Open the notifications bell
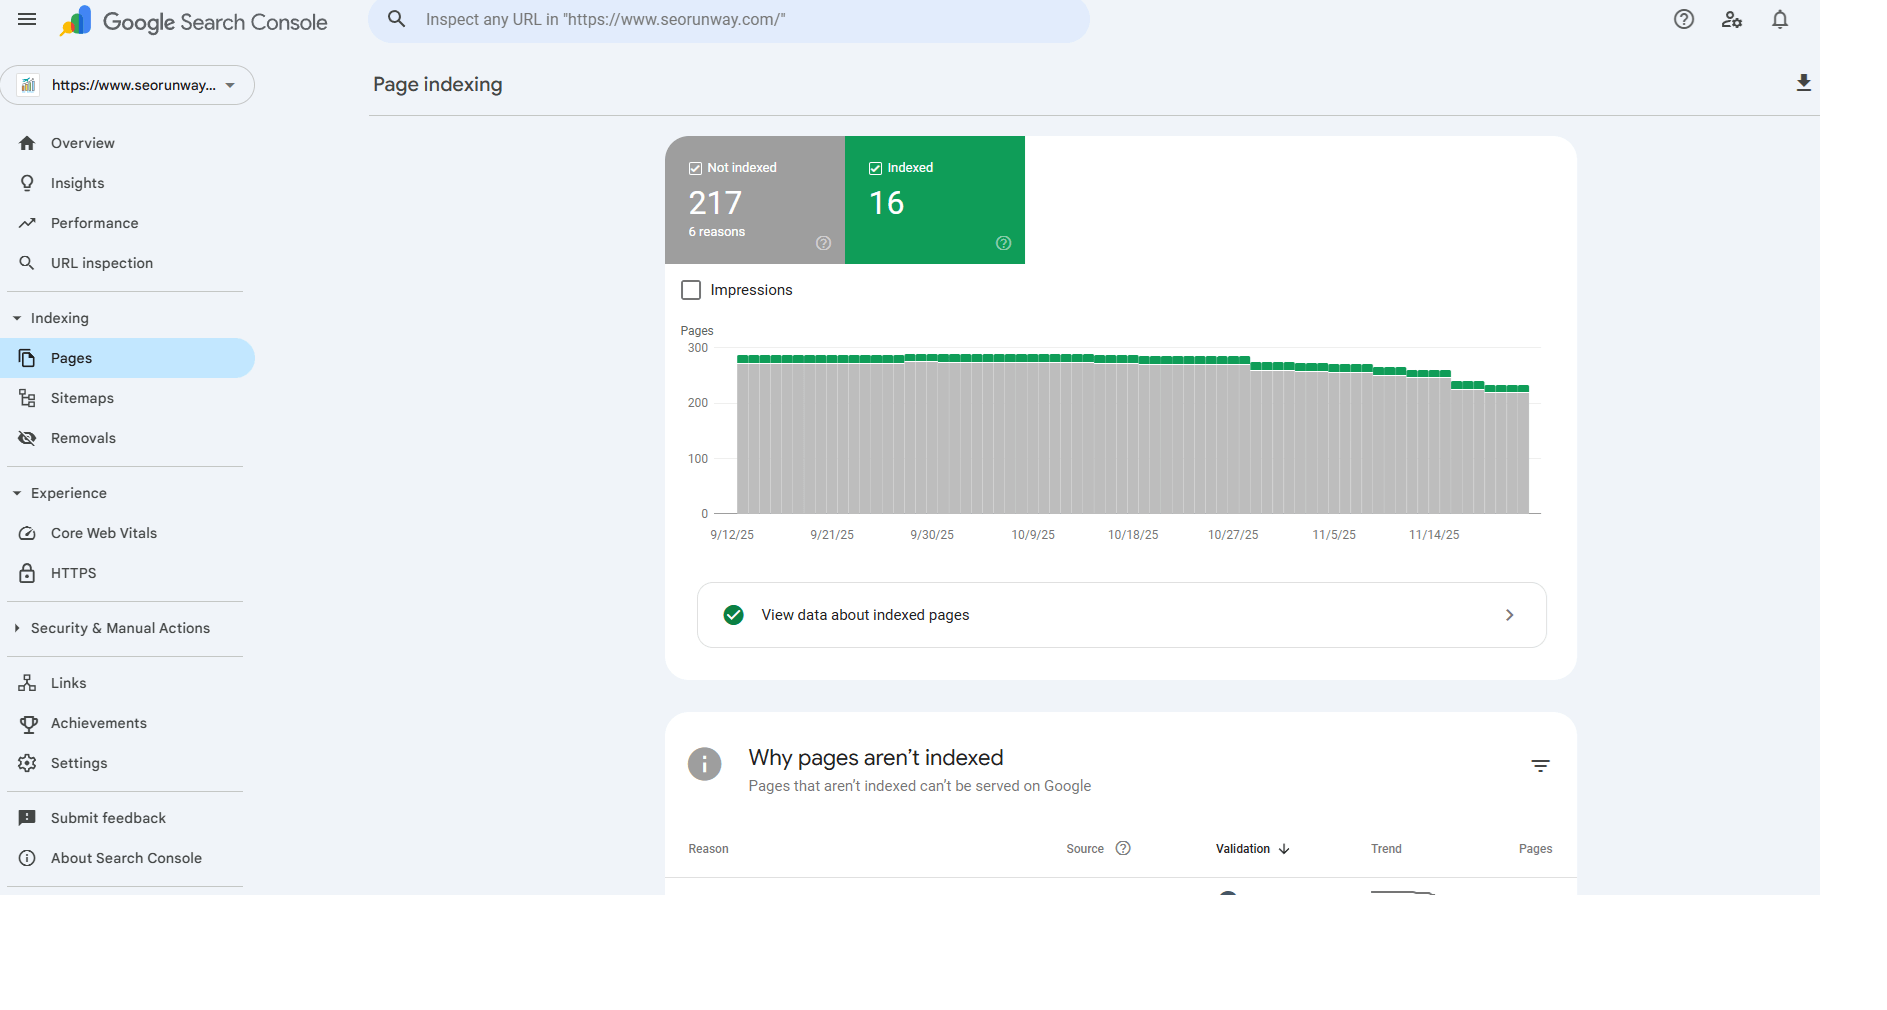This screenshot has height=1010, width=1887. pyautogui.click(x=1780, y=20)
